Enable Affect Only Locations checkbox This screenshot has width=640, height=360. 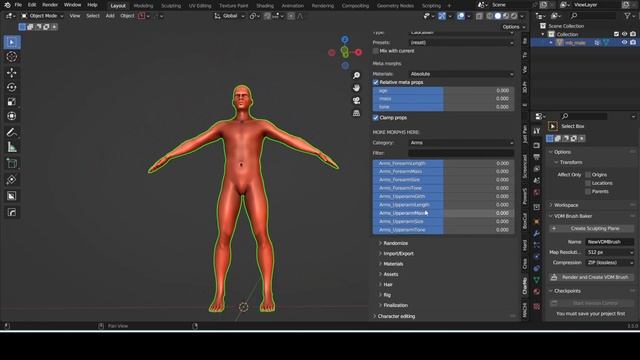(x=588, y=183)
